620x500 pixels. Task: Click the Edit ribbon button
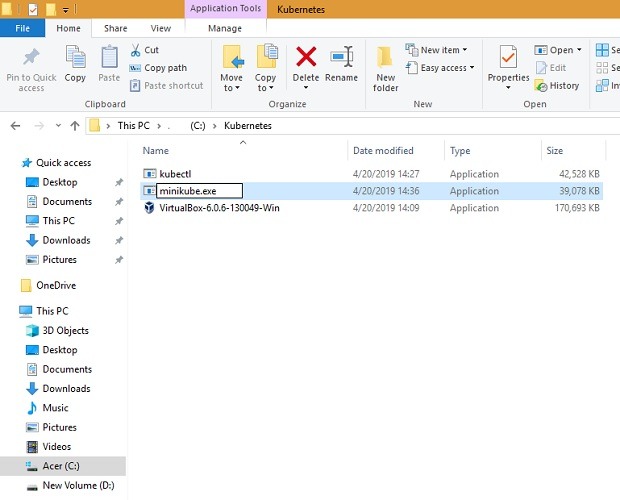[551, 68]
